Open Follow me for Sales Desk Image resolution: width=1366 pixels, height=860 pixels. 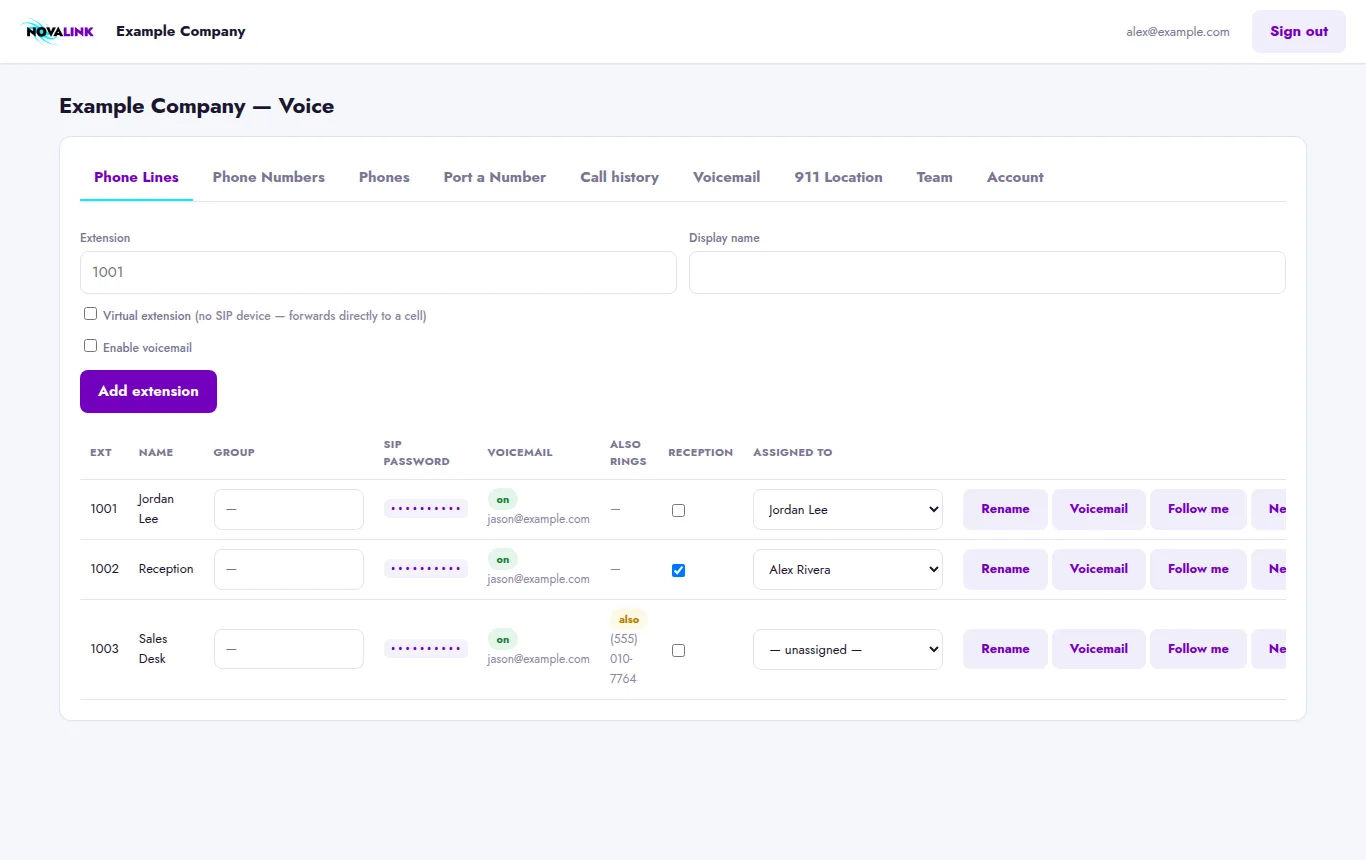pyautogui.click(x=1198, y=649)
